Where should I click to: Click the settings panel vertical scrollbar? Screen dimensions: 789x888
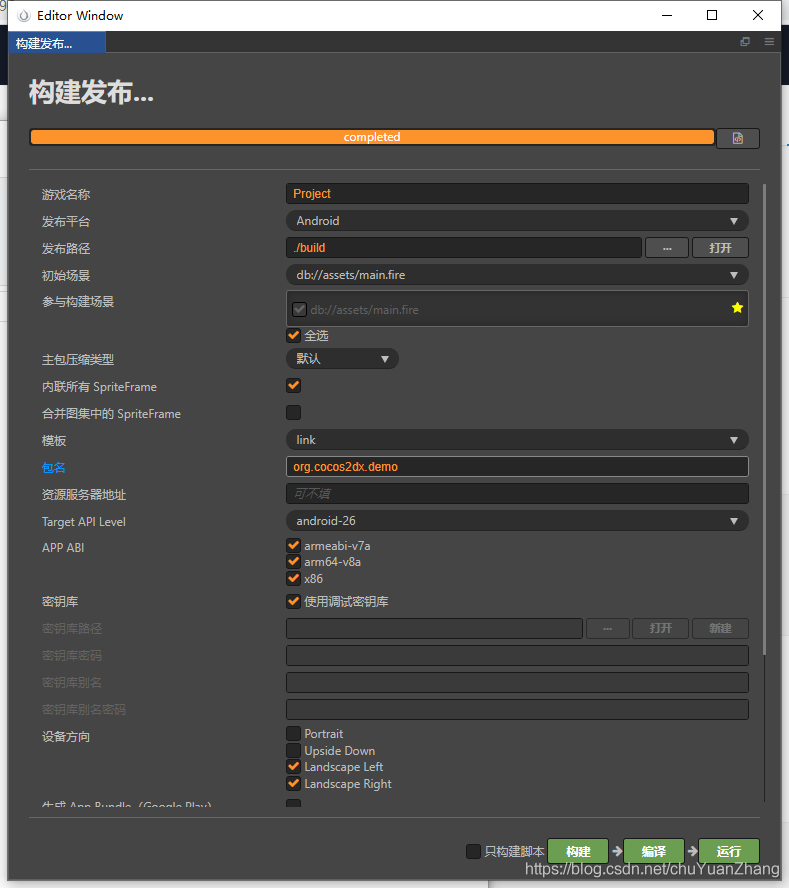[764, 419]
